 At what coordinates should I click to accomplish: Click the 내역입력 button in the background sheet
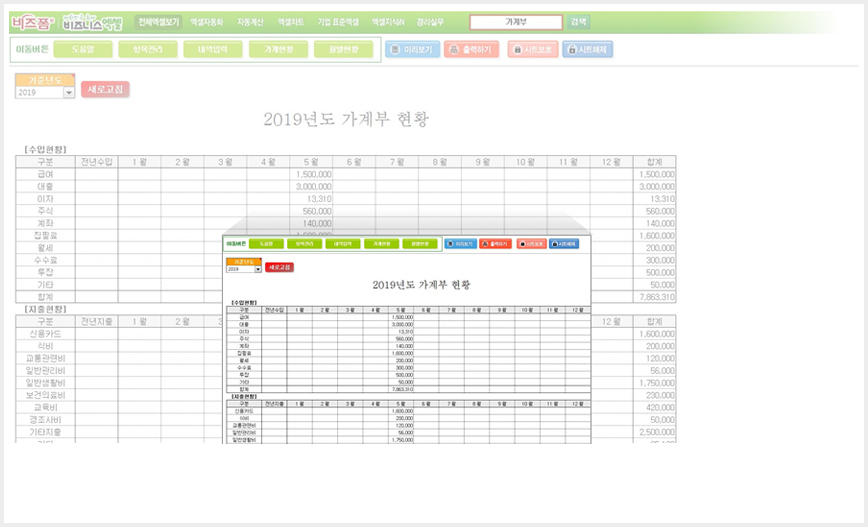tap(213, 49)
